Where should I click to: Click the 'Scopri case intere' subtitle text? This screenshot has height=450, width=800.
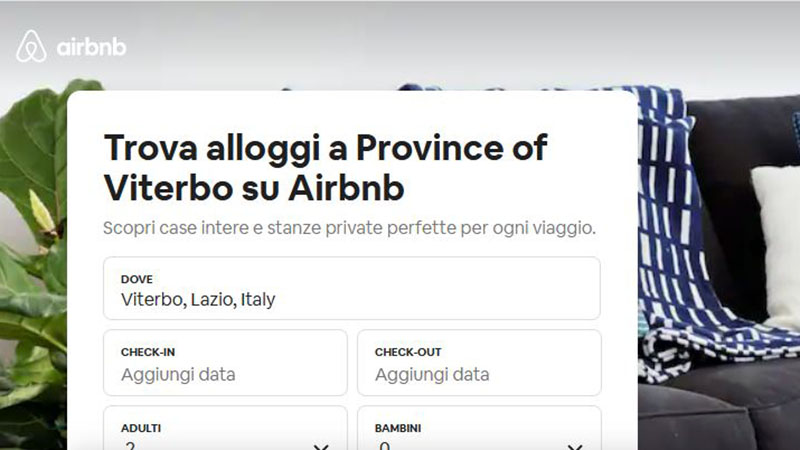coord(349,228)
